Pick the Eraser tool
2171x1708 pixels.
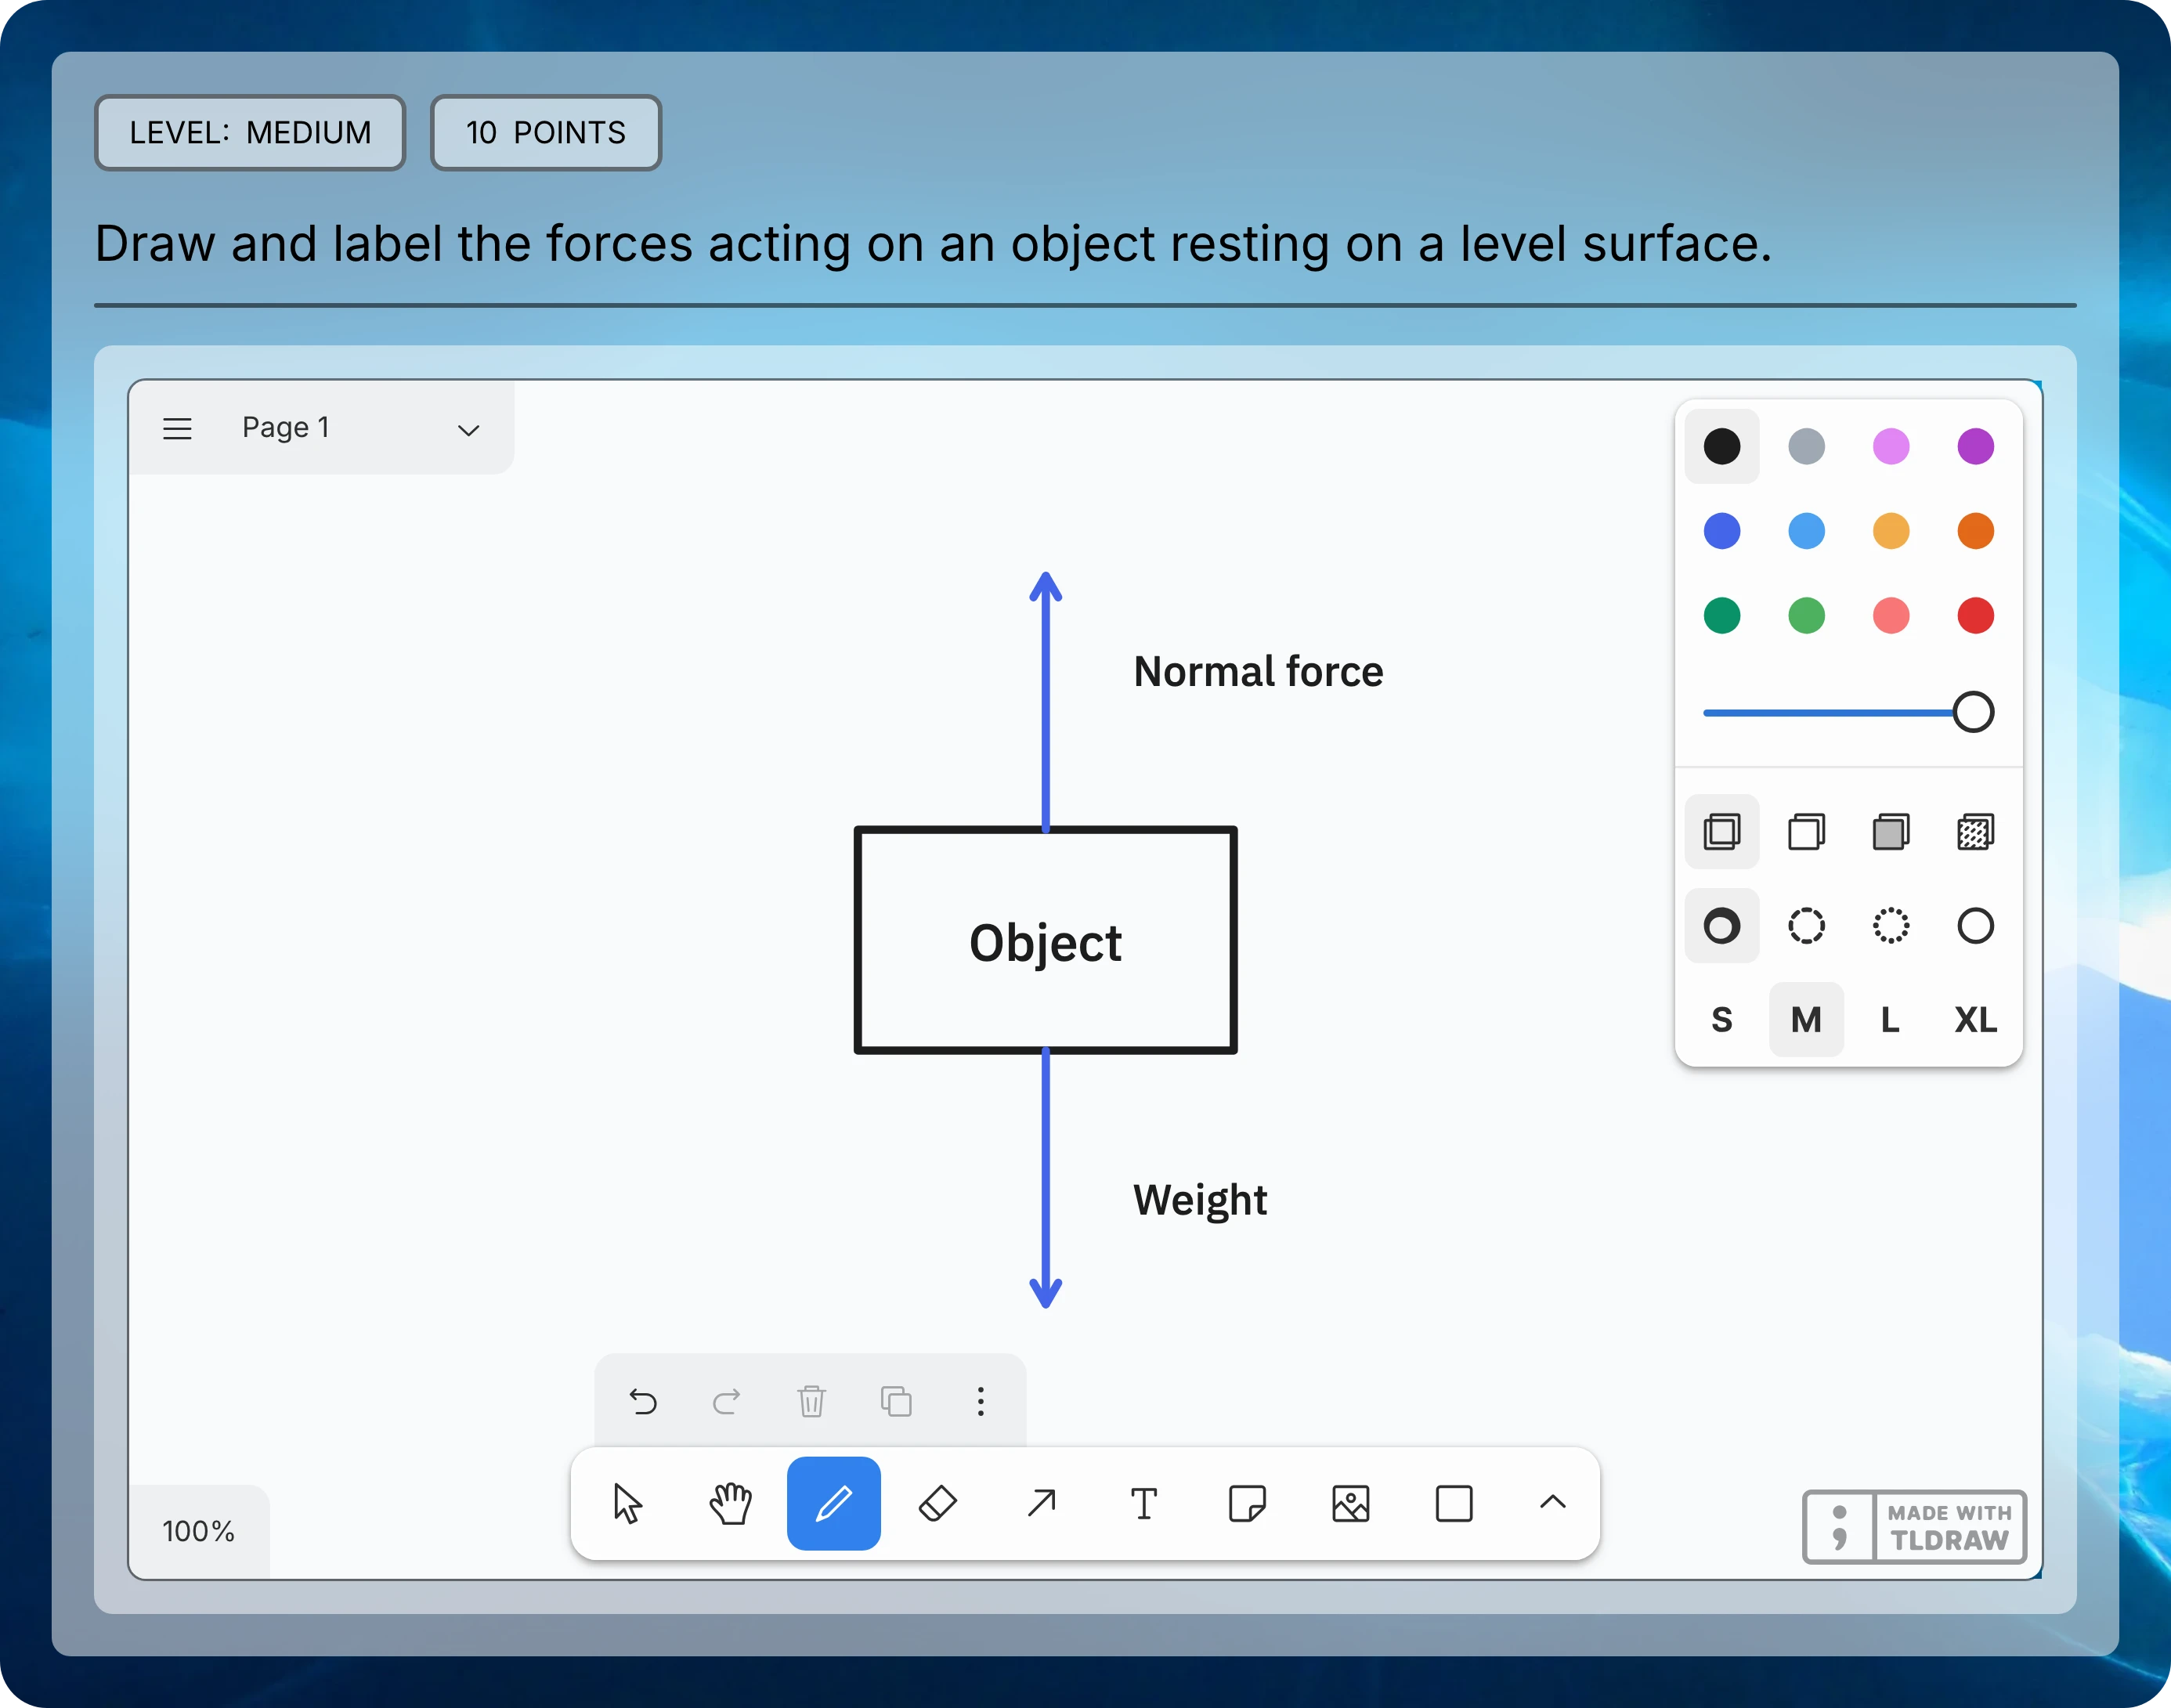click(937, 1503)
